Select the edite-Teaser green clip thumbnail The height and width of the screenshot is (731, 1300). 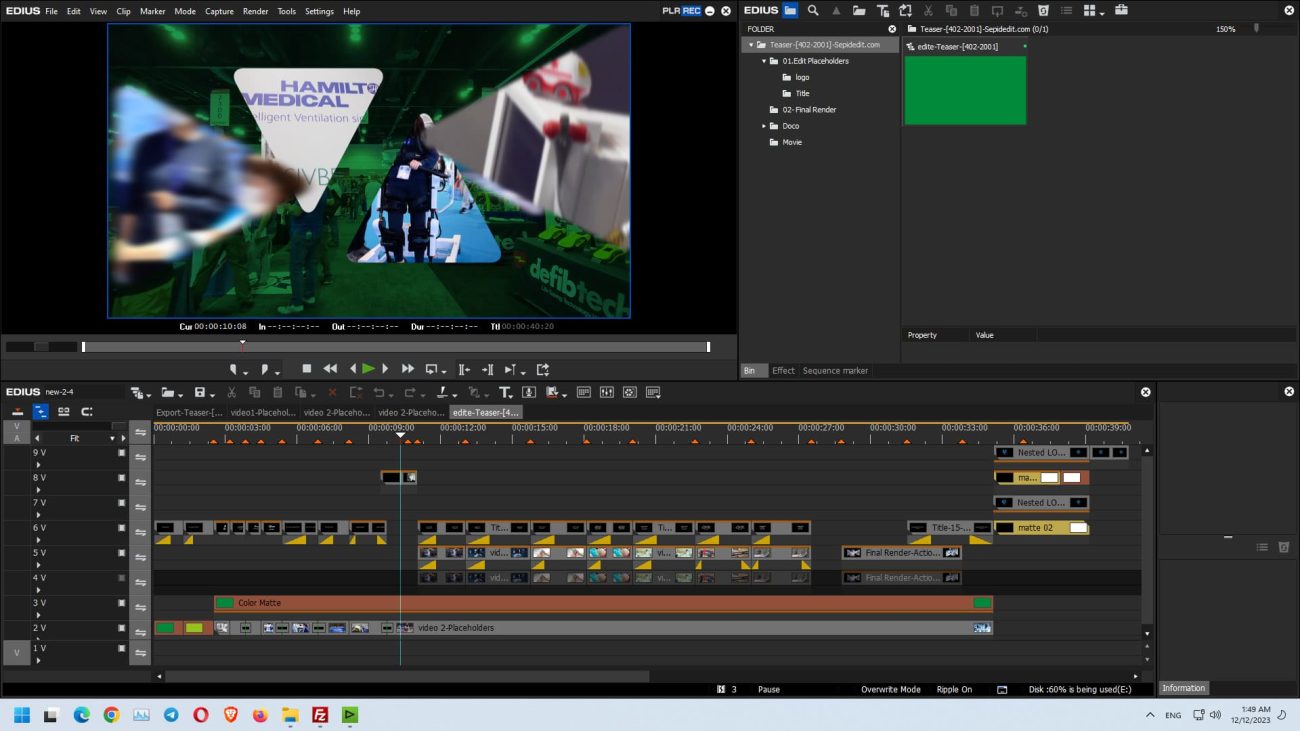click(965, 90)
